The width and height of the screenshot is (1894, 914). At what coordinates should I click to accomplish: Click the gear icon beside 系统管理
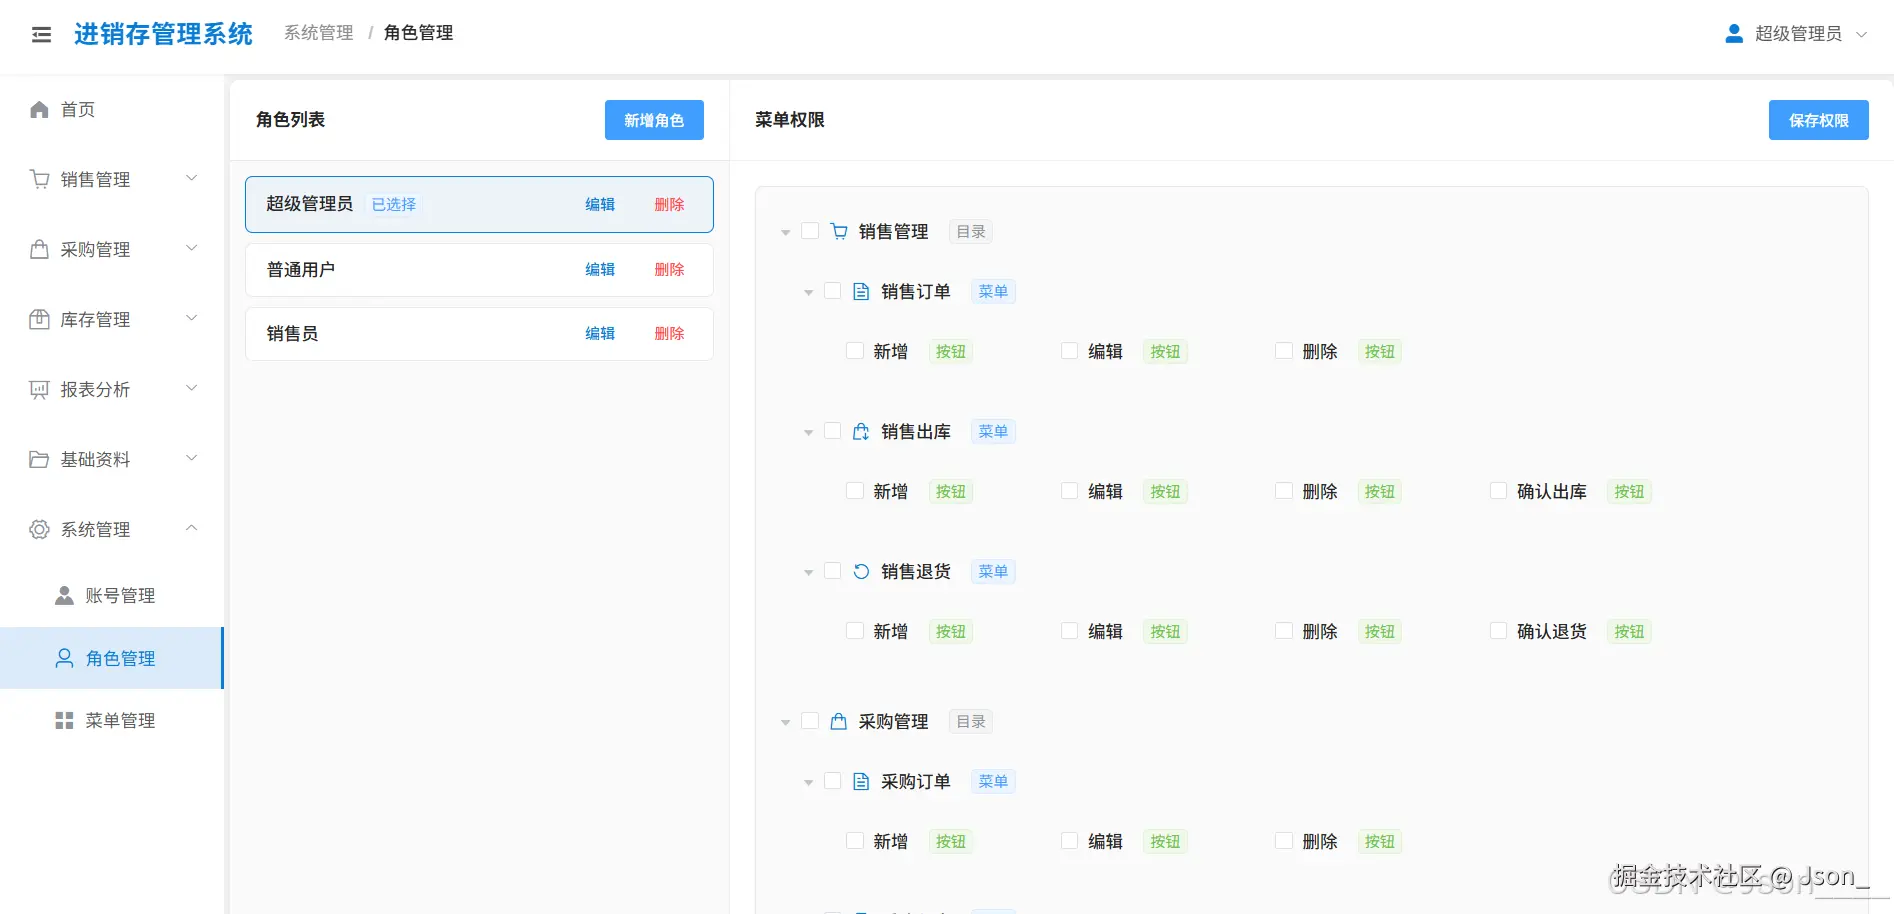point(39,529)
